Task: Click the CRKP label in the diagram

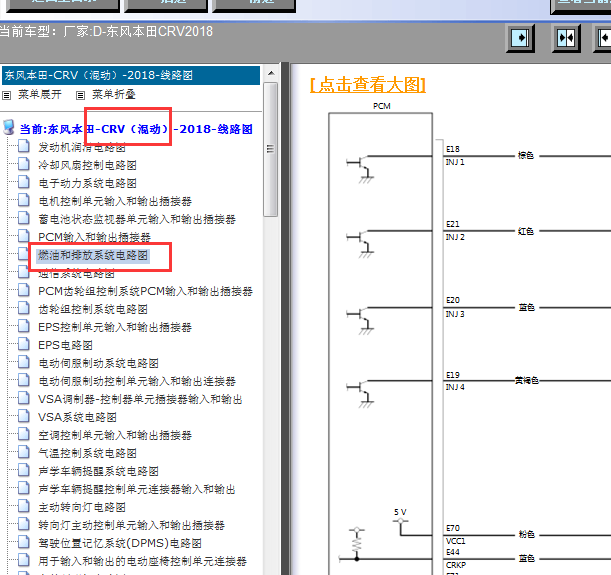Action: [x=456, y=565]
